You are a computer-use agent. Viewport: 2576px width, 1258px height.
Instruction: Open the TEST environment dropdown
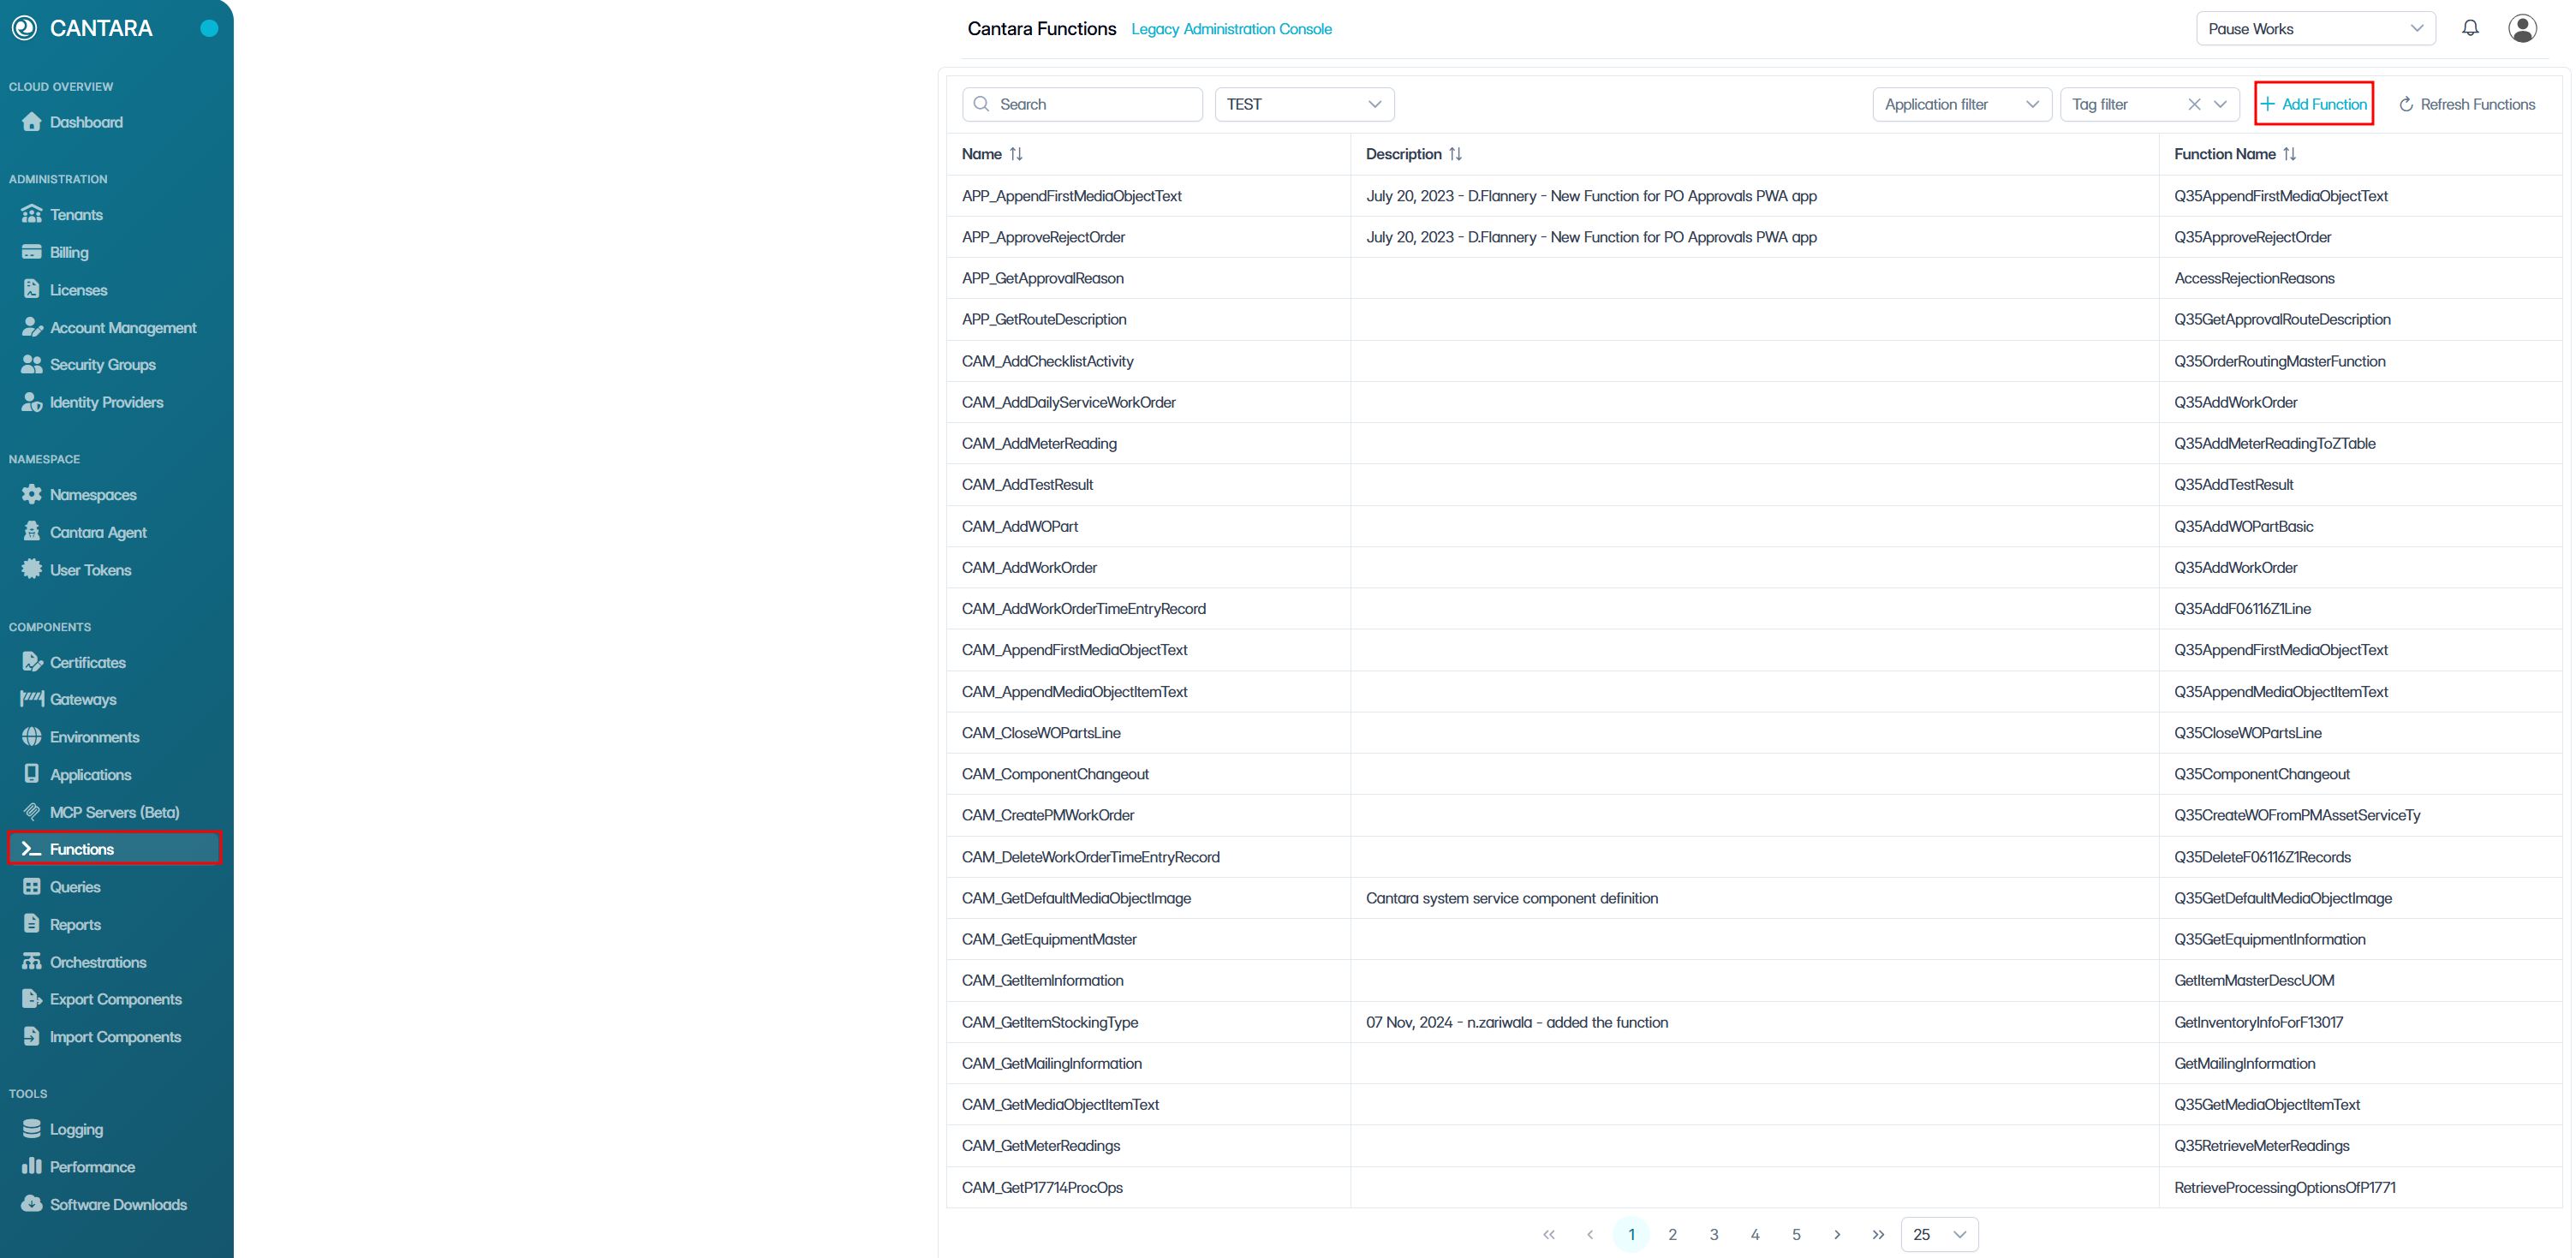pos(1304,104)
